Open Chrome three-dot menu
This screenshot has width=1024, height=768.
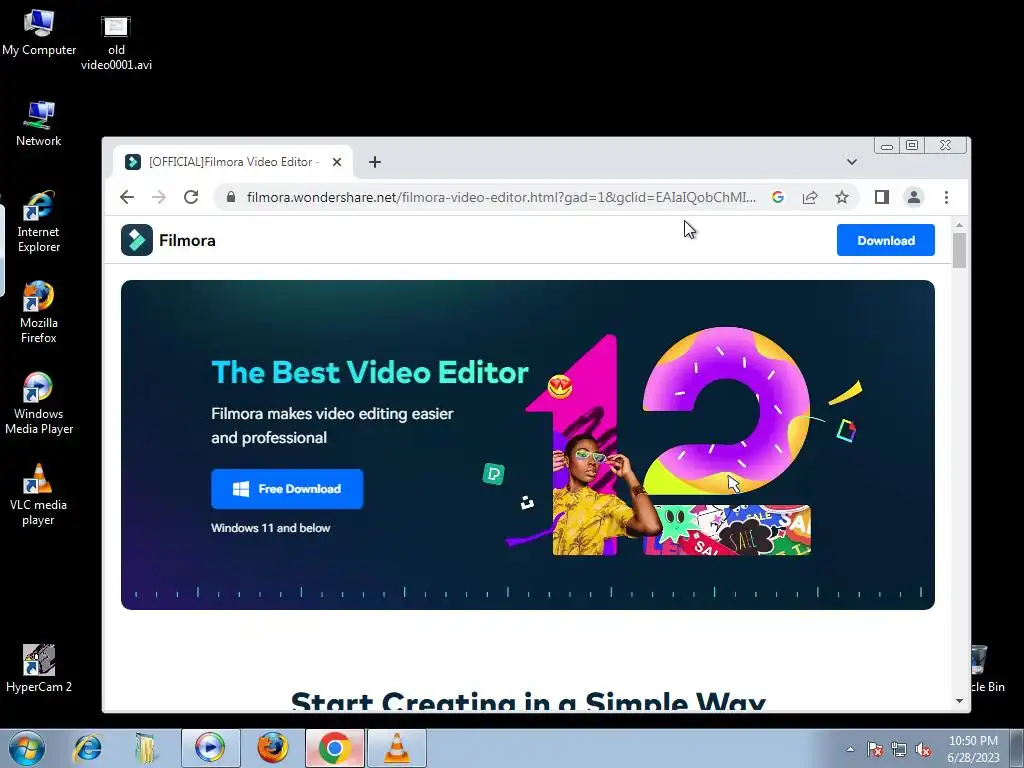(946, 197)
